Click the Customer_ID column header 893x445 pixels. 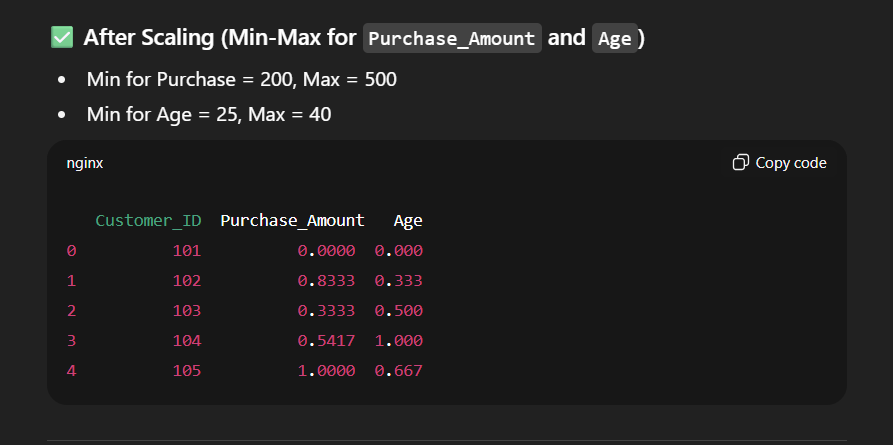point(148,220)
